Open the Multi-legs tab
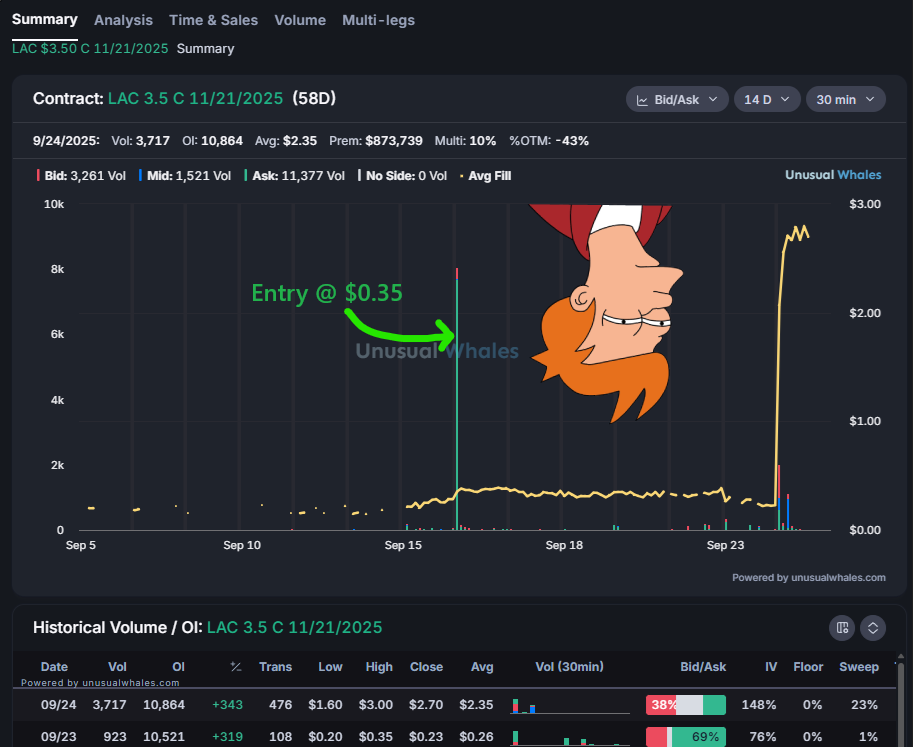Screen dimensions: 913x747 point(378,20)
